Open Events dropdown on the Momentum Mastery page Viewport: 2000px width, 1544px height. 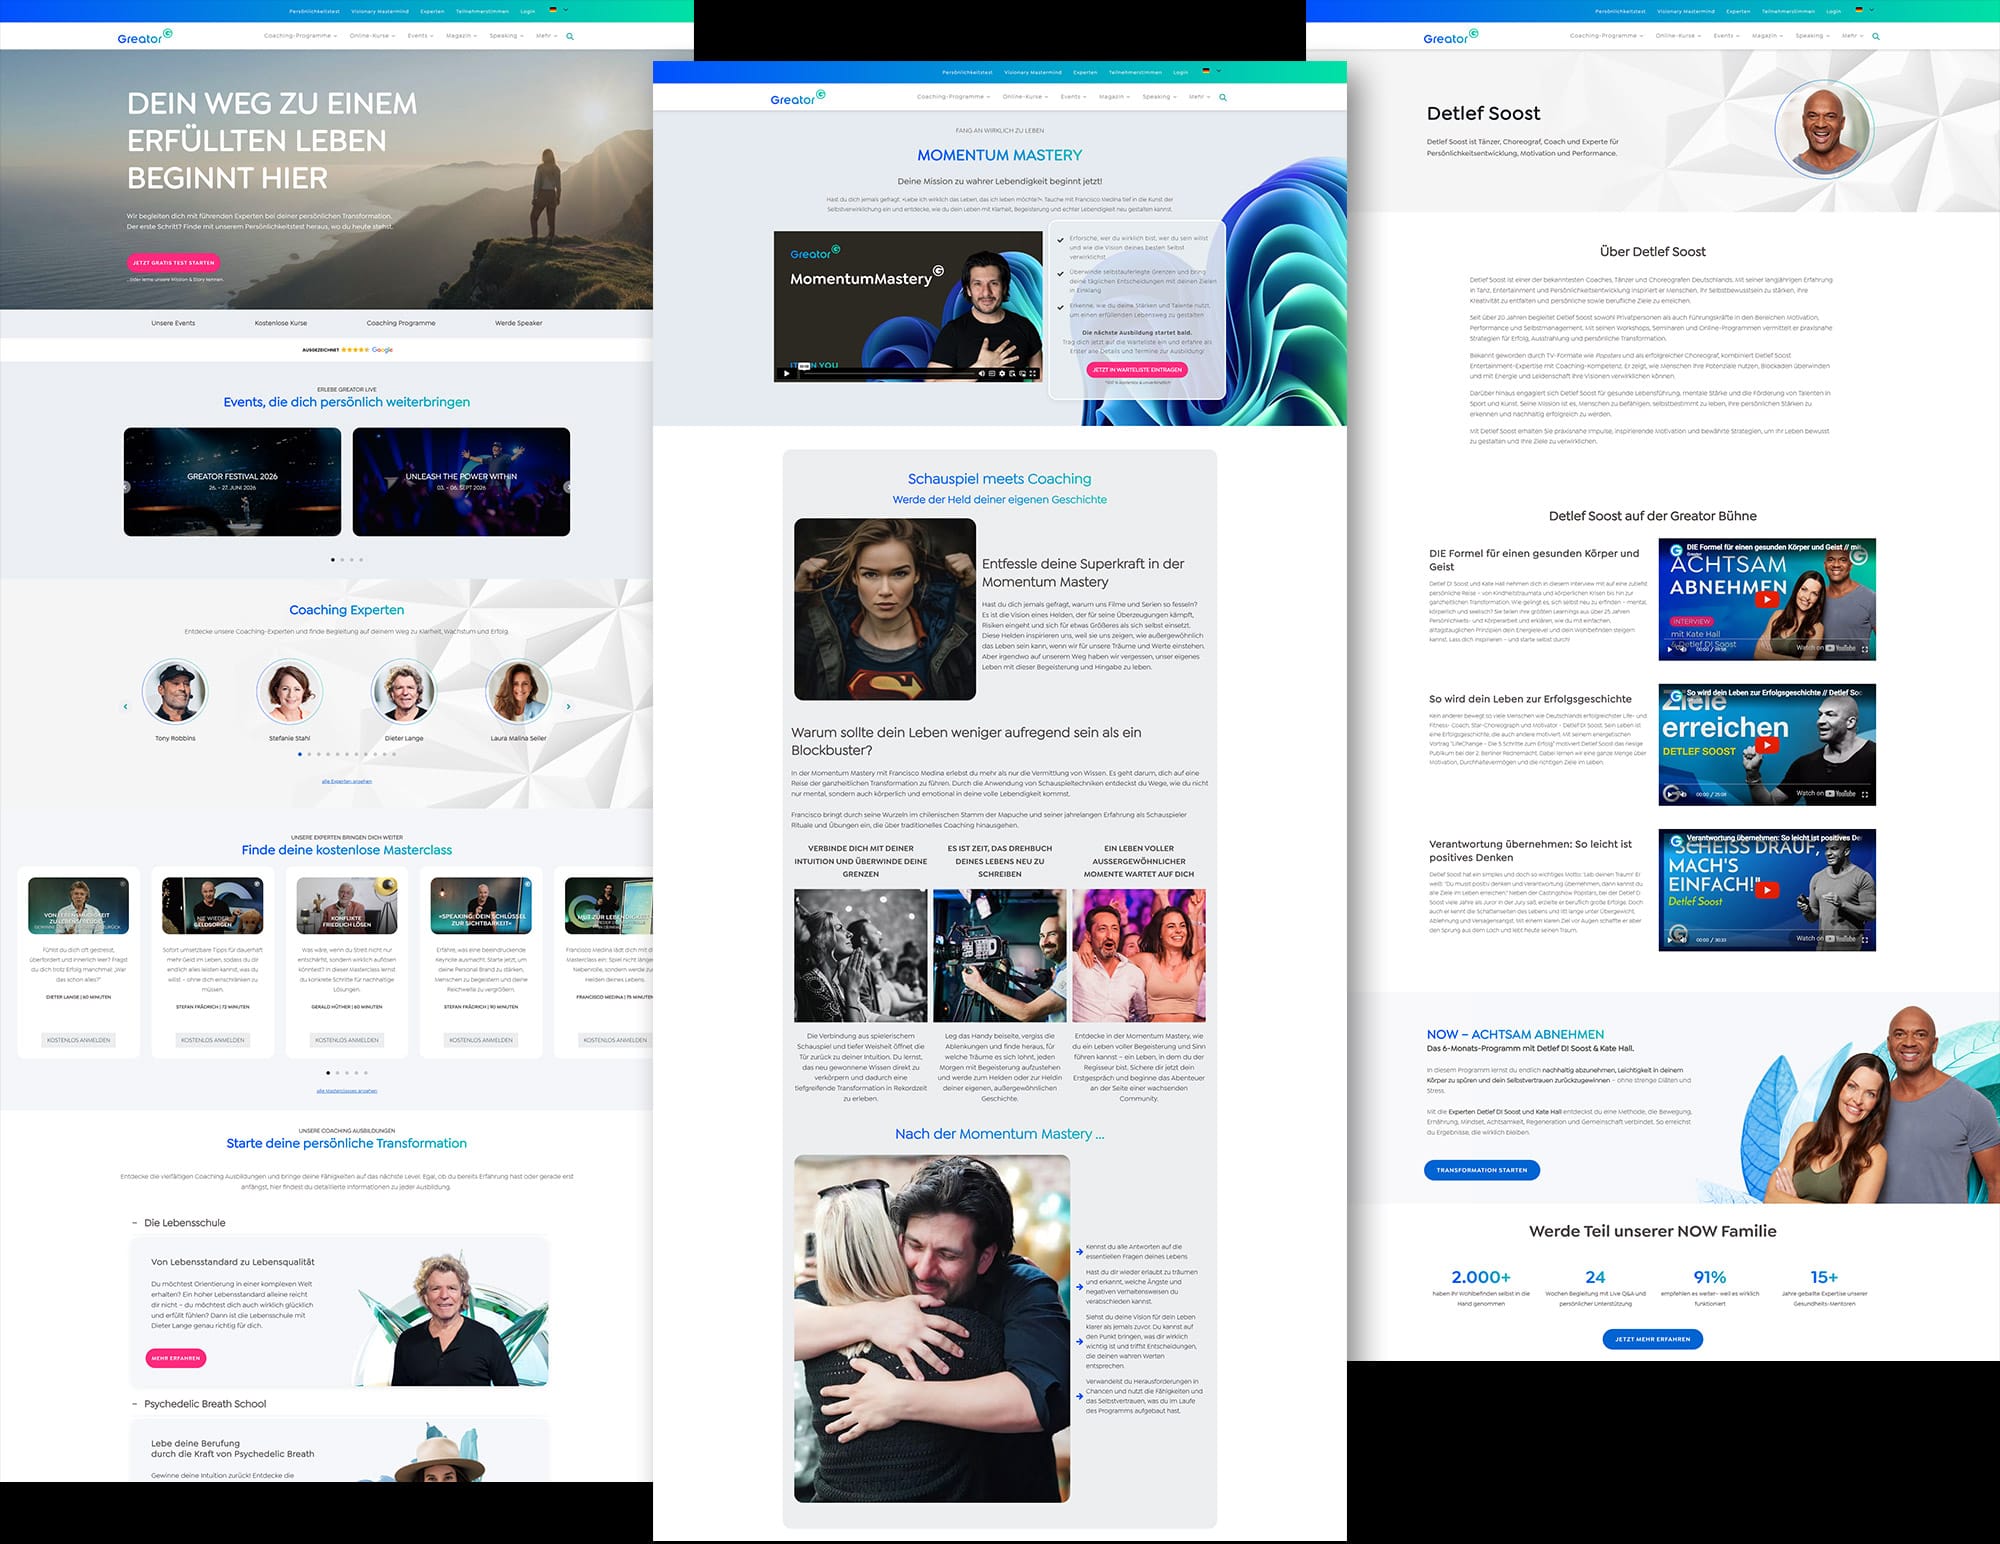(1073, 97)
